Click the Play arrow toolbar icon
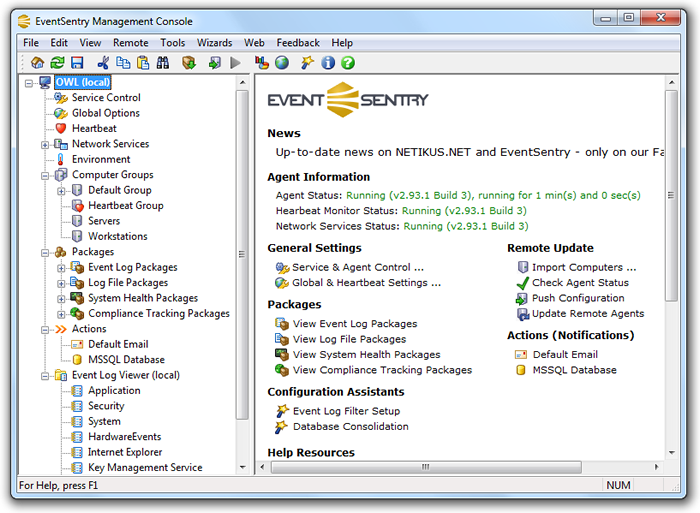This screenshot has width=700, height=513. tap(235, 63)
